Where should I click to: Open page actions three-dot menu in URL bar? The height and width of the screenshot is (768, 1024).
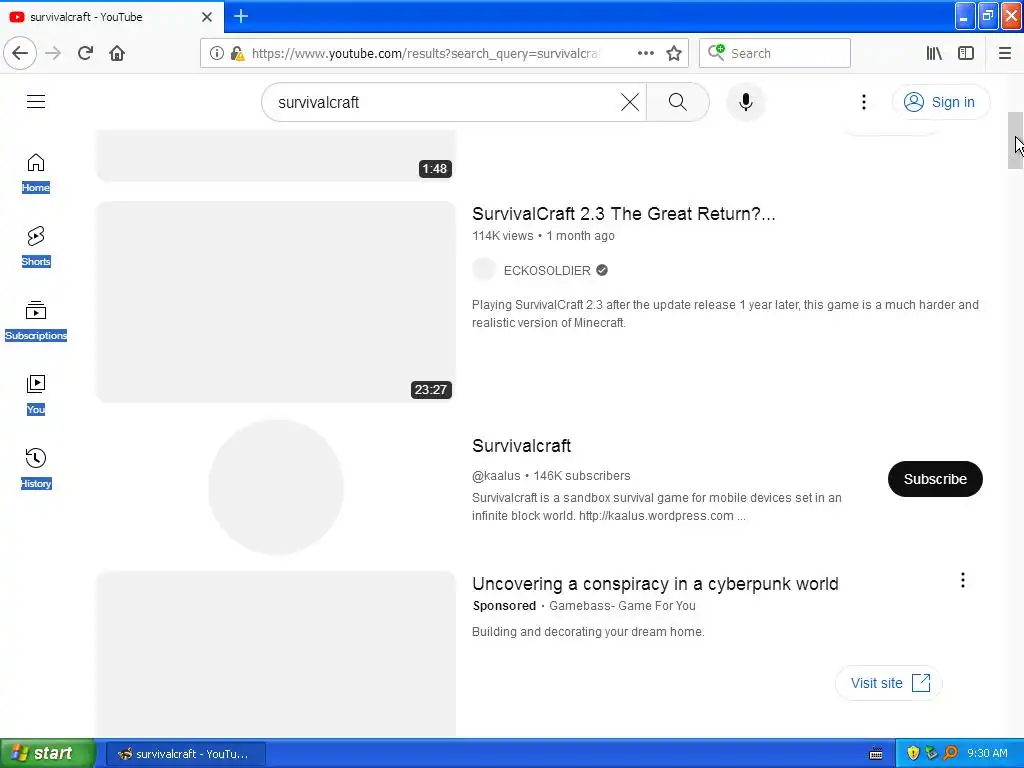coord(645,53)
